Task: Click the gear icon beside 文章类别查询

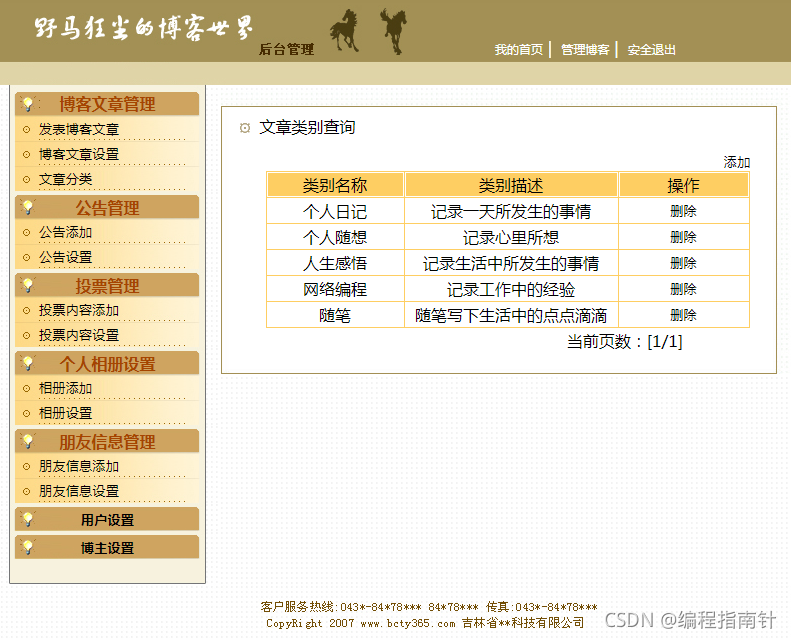Action: [245, 128]
